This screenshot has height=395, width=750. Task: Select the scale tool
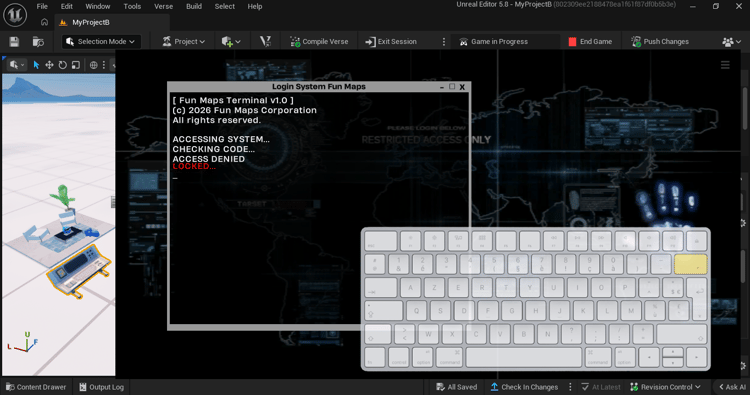(76, 65)
